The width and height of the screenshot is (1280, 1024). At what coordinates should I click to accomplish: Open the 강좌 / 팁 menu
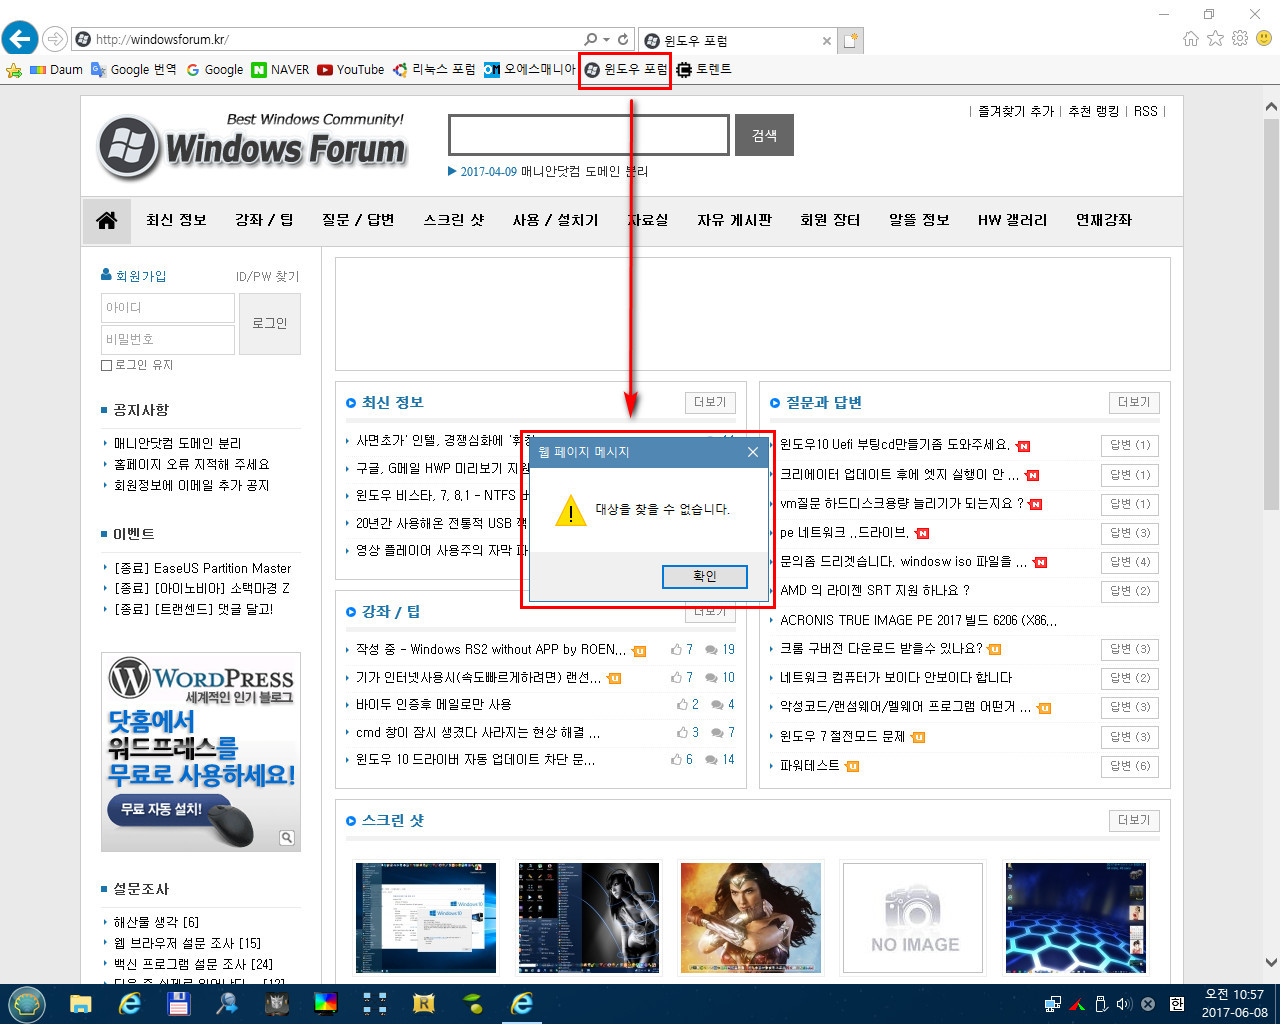[x=264, y=220]
